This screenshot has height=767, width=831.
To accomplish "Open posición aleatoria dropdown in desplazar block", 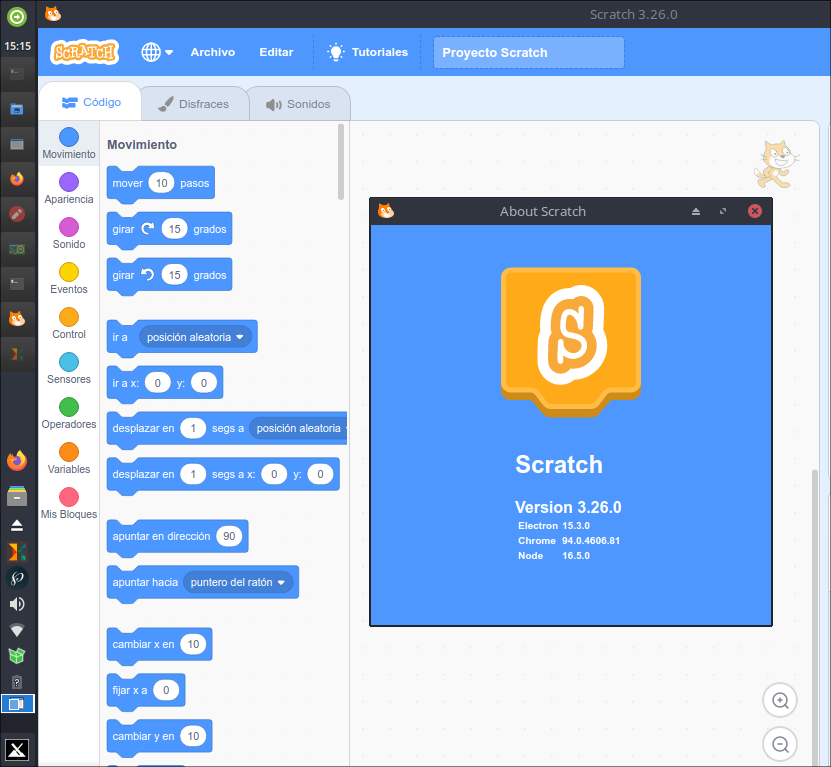I will (298, 428).
